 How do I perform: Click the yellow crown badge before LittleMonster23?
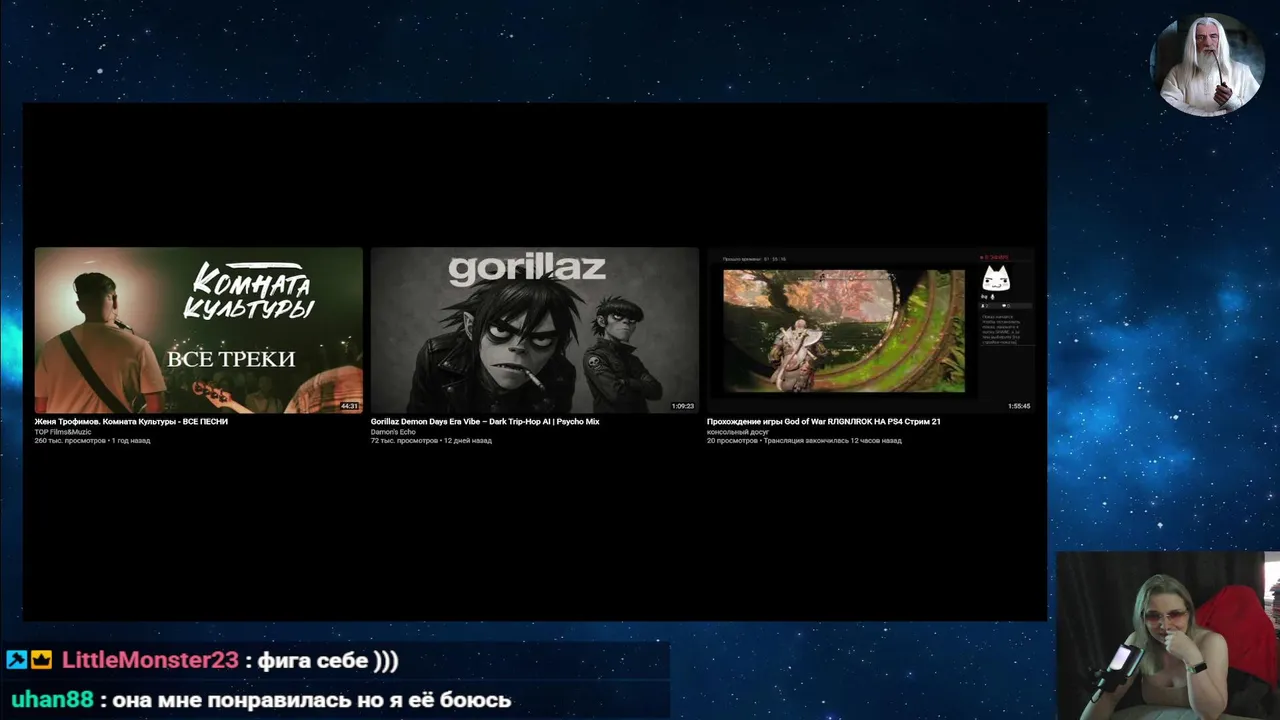41,660
